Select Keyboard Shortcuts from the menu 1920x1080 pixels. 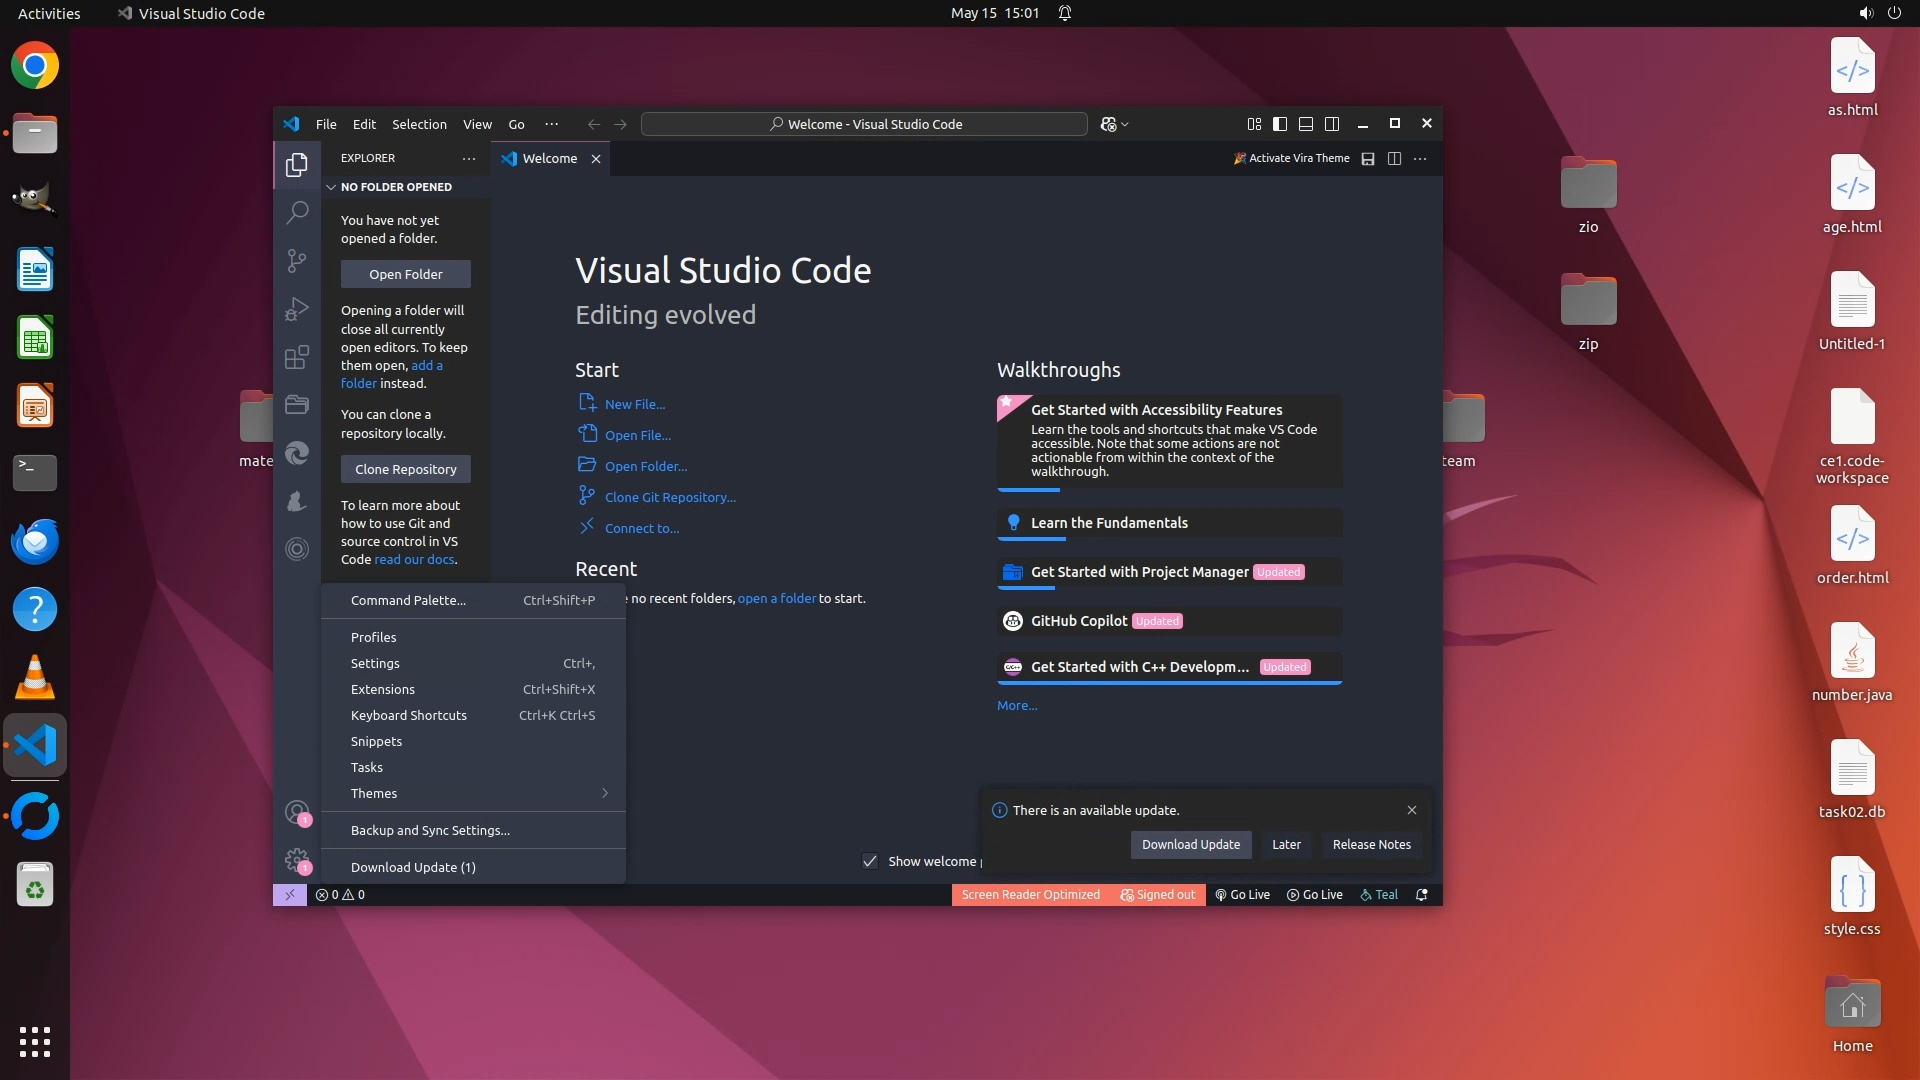coord(409,715)
